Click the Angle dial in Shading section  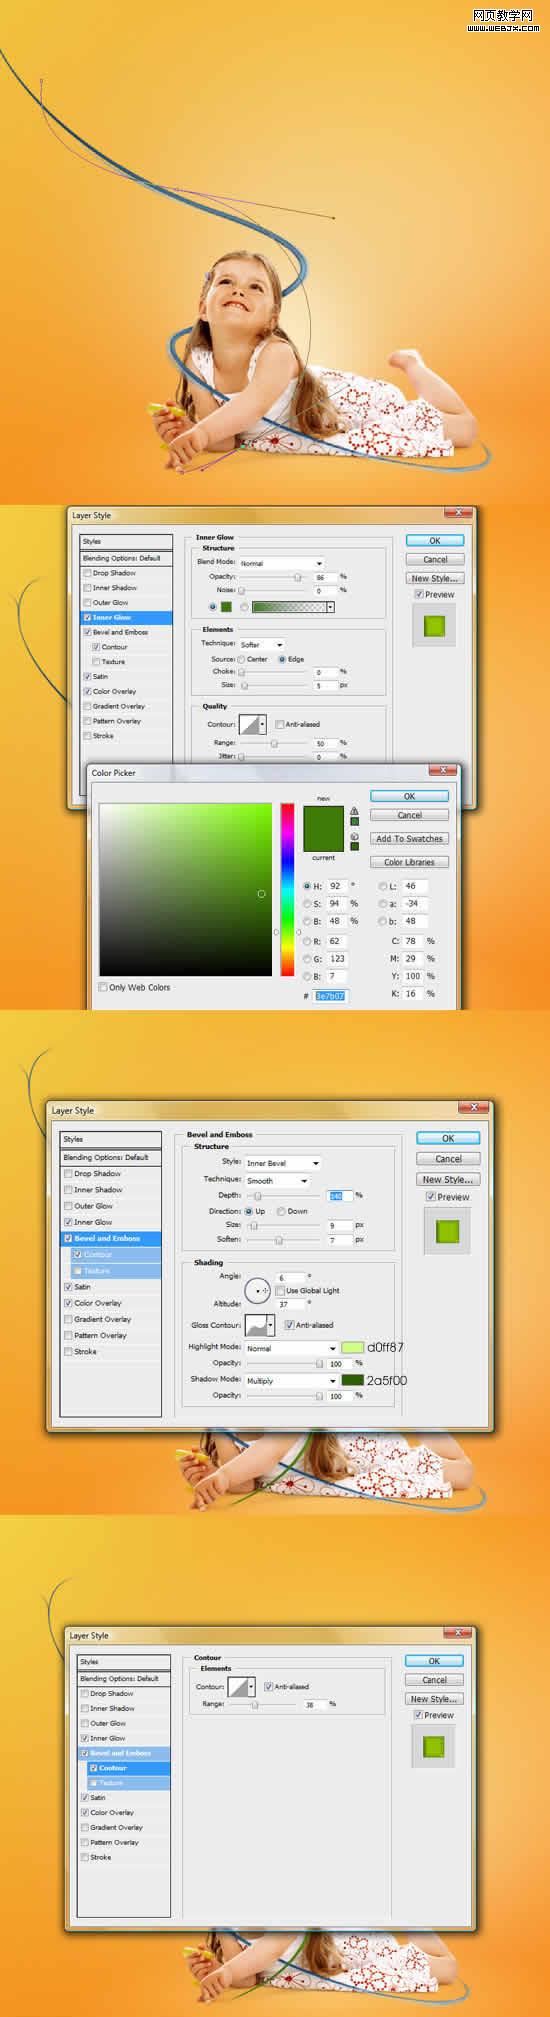tap(257, 1291)
